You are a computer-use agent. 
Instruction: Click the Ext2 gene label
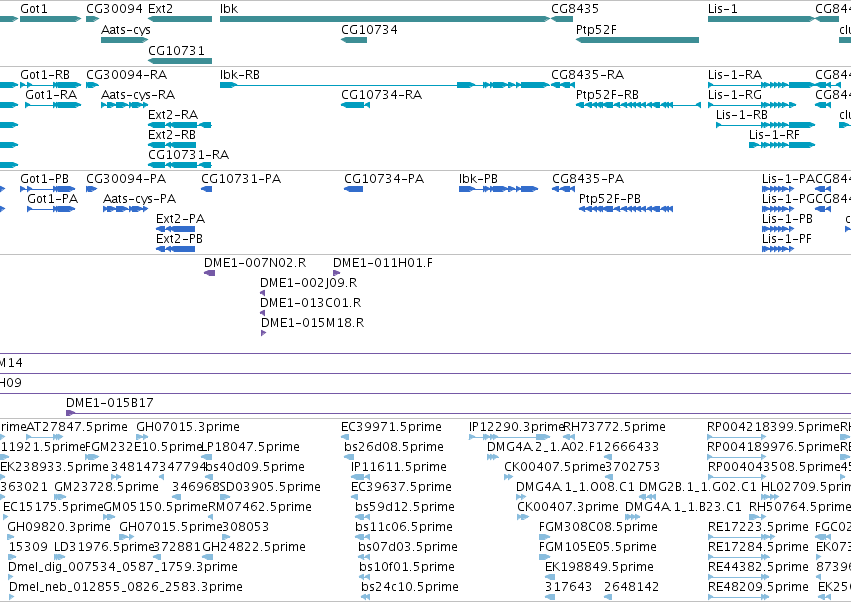(x=160, y=9)
